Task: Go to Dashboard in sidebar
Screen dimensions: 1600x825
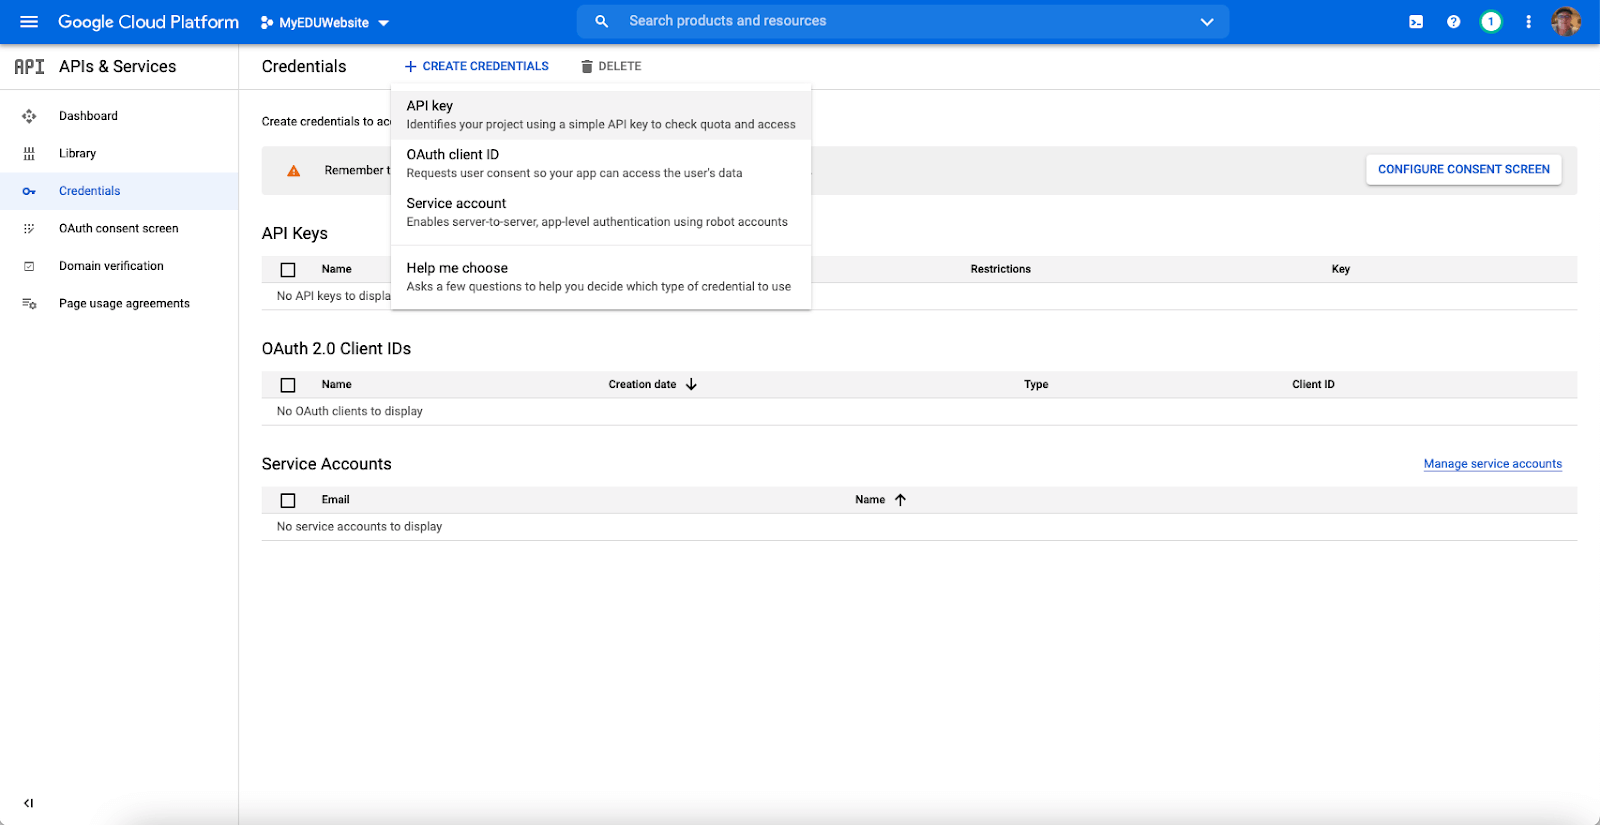Action: point(88,116)
